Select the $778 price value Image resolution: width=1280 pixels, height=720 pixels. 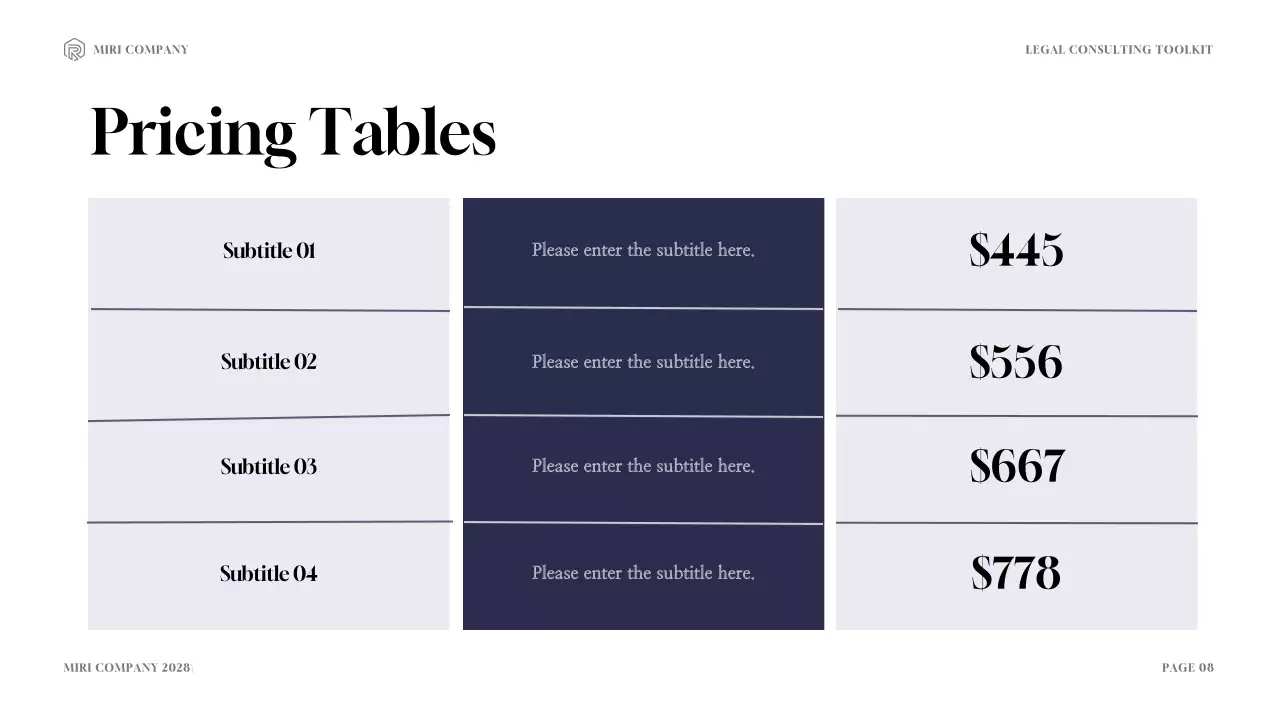(x=1016, y=573)
